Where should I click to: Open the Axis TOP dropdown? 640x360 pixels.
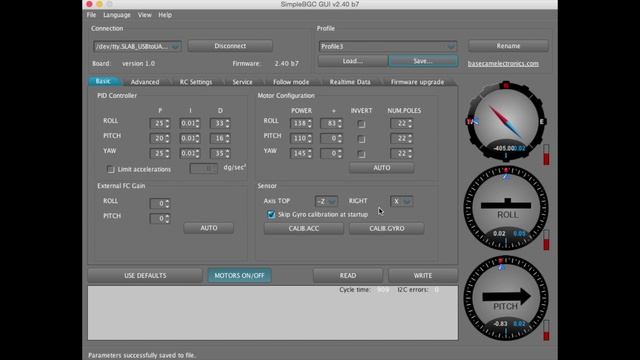click(x=326, y=201)
